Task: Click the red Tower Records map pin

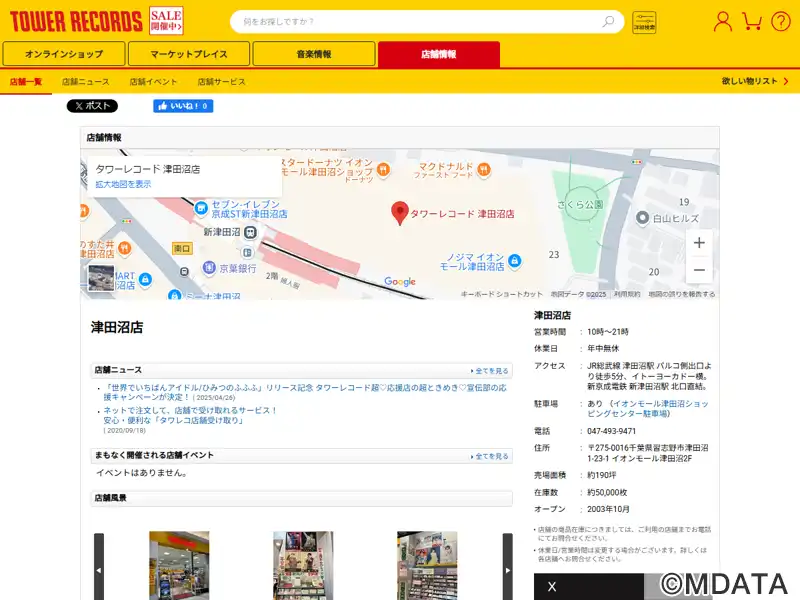Action: click(399, 213)
